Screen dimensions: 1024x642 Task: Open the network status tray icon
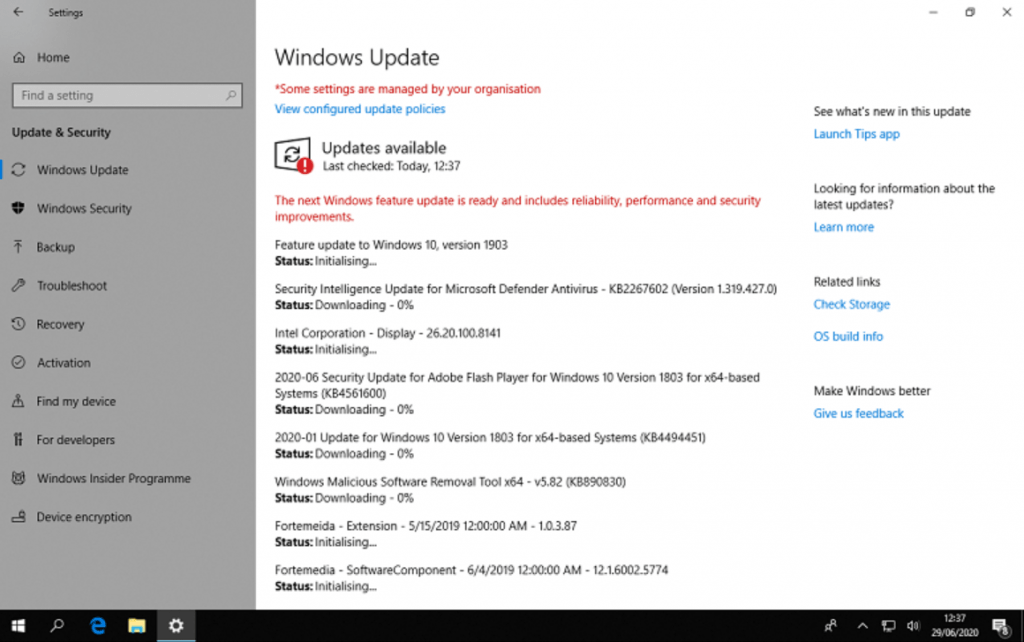tap(888, 626)
